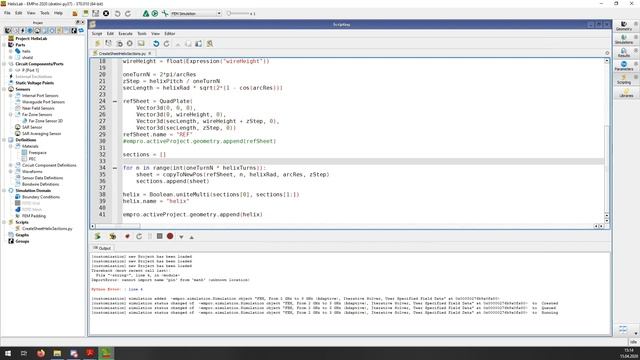The width and height of the screenshot is (640, 360).
Task: Click the gray stop square in lower toolbar
Action: (x=160, y=236)
